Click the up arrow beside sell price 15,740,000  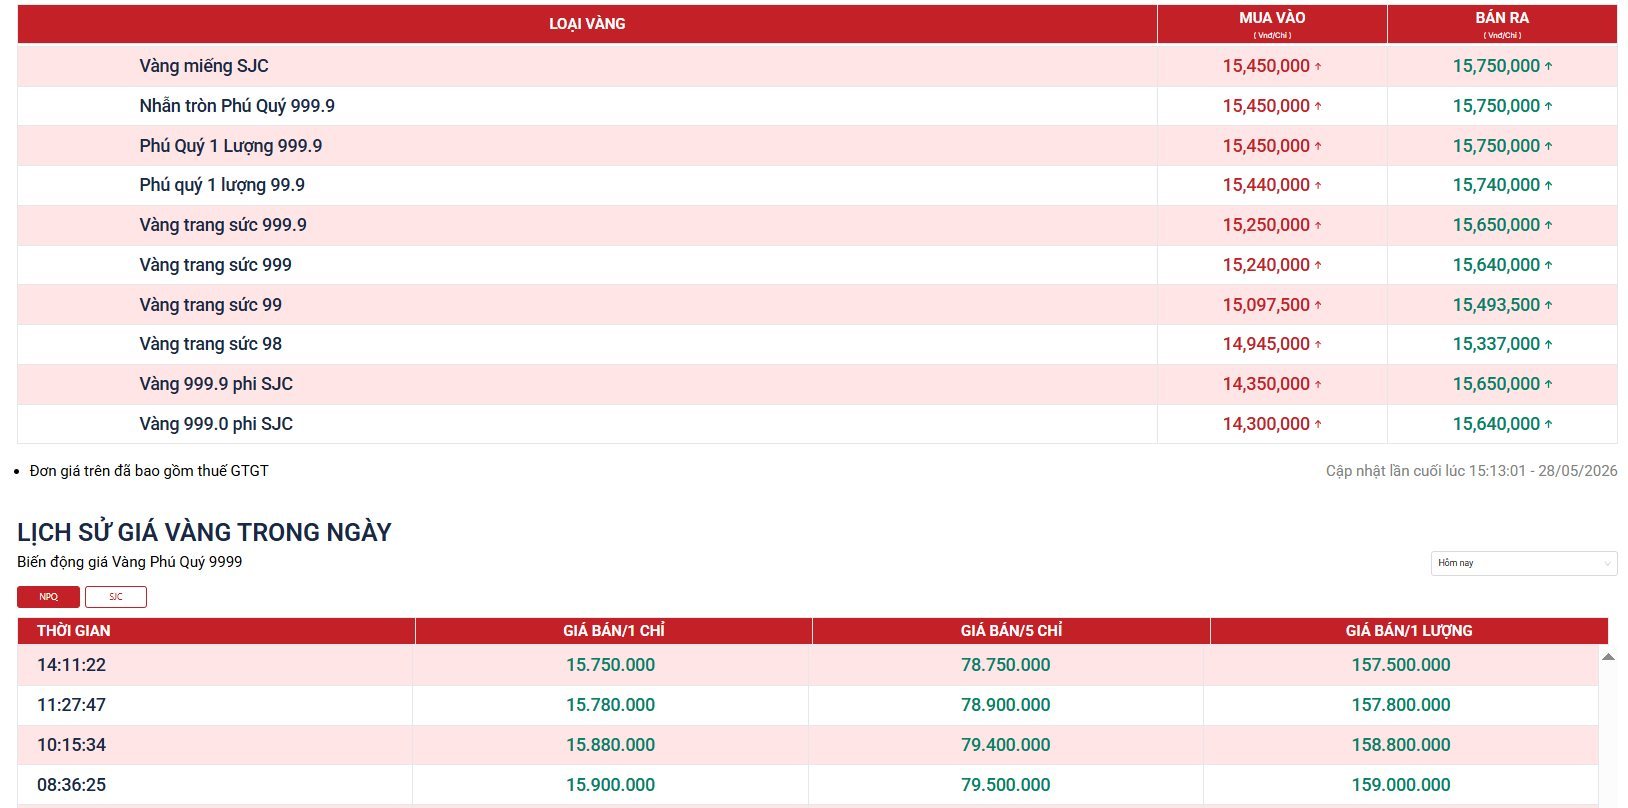tap(1548, 185)
